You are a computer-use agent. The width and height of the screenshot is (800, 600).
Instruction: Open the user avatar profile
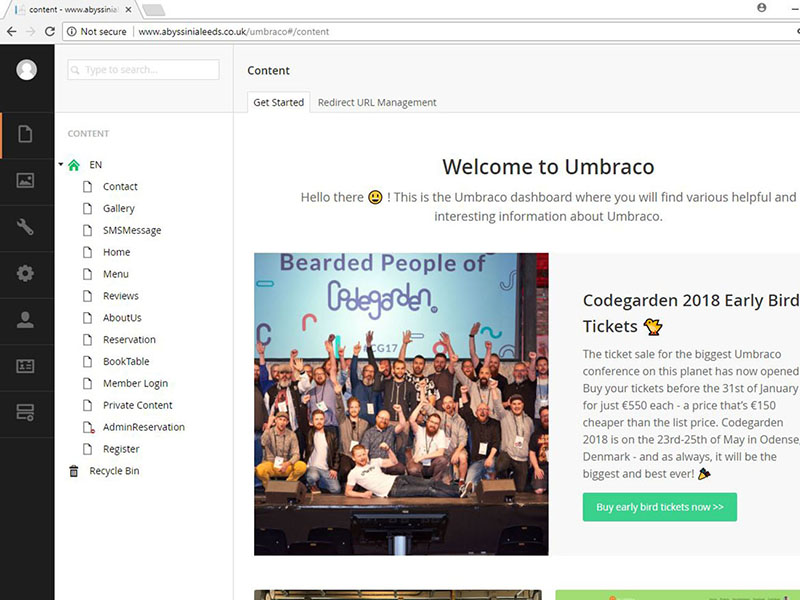click(27, 69)
